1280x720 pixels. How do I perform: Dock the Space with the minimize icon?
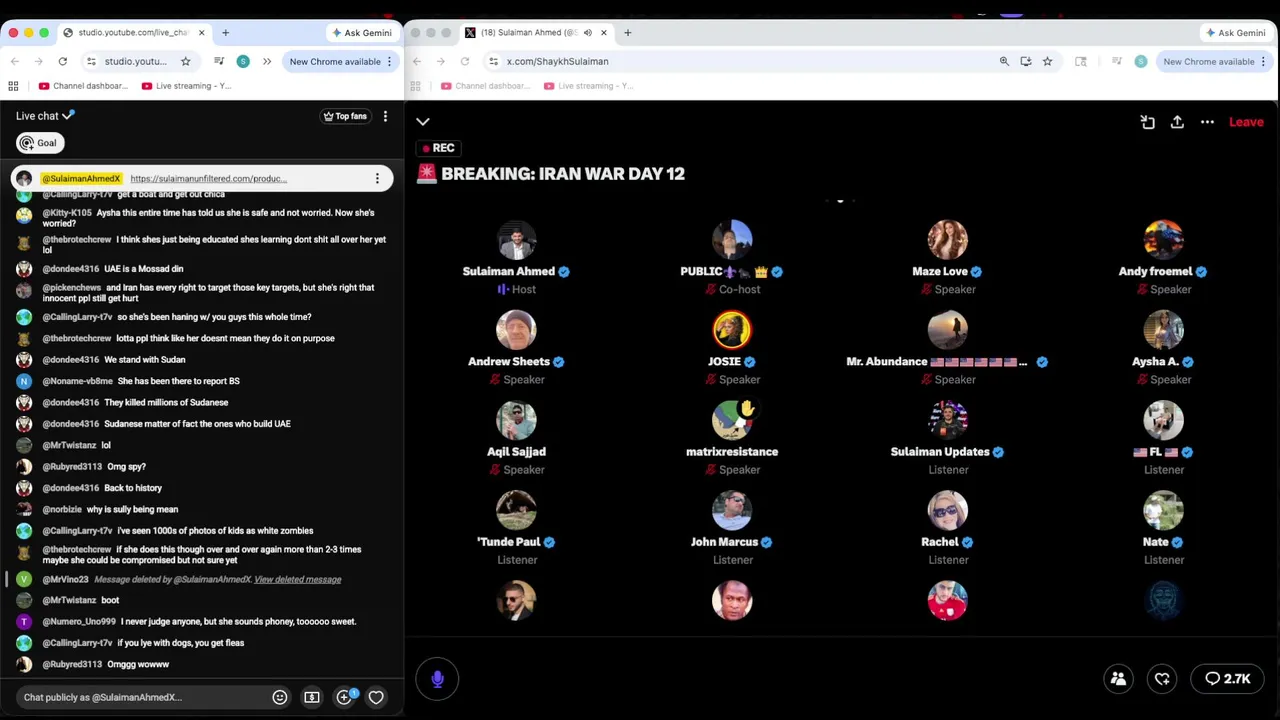click(1148, 122)
